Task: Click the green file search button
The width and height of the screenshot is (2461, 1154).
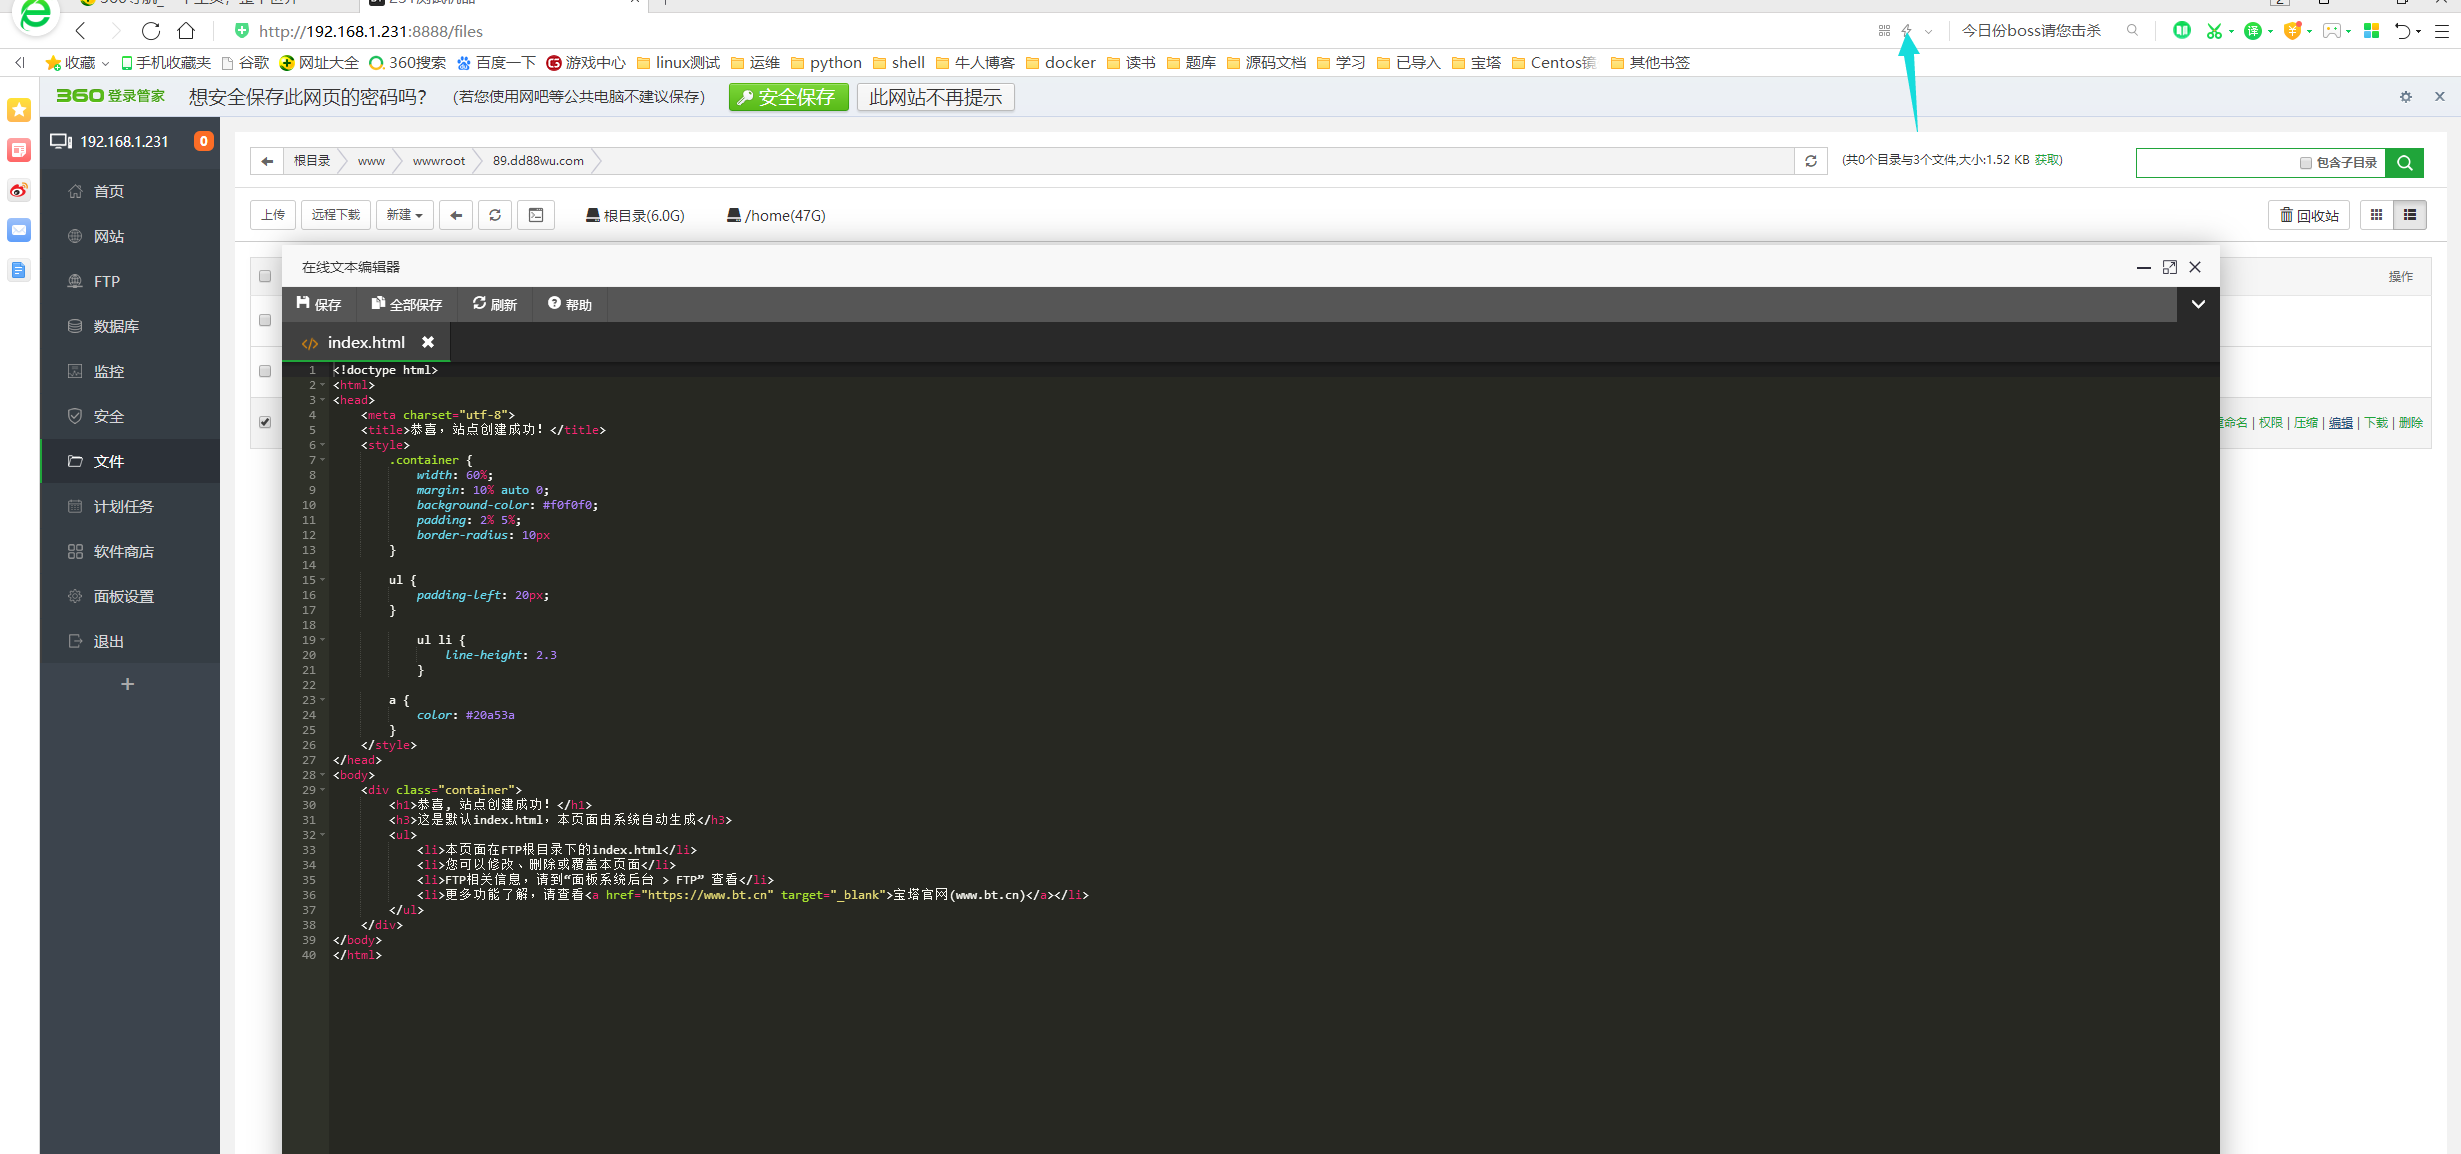Action: (2404, 162)
